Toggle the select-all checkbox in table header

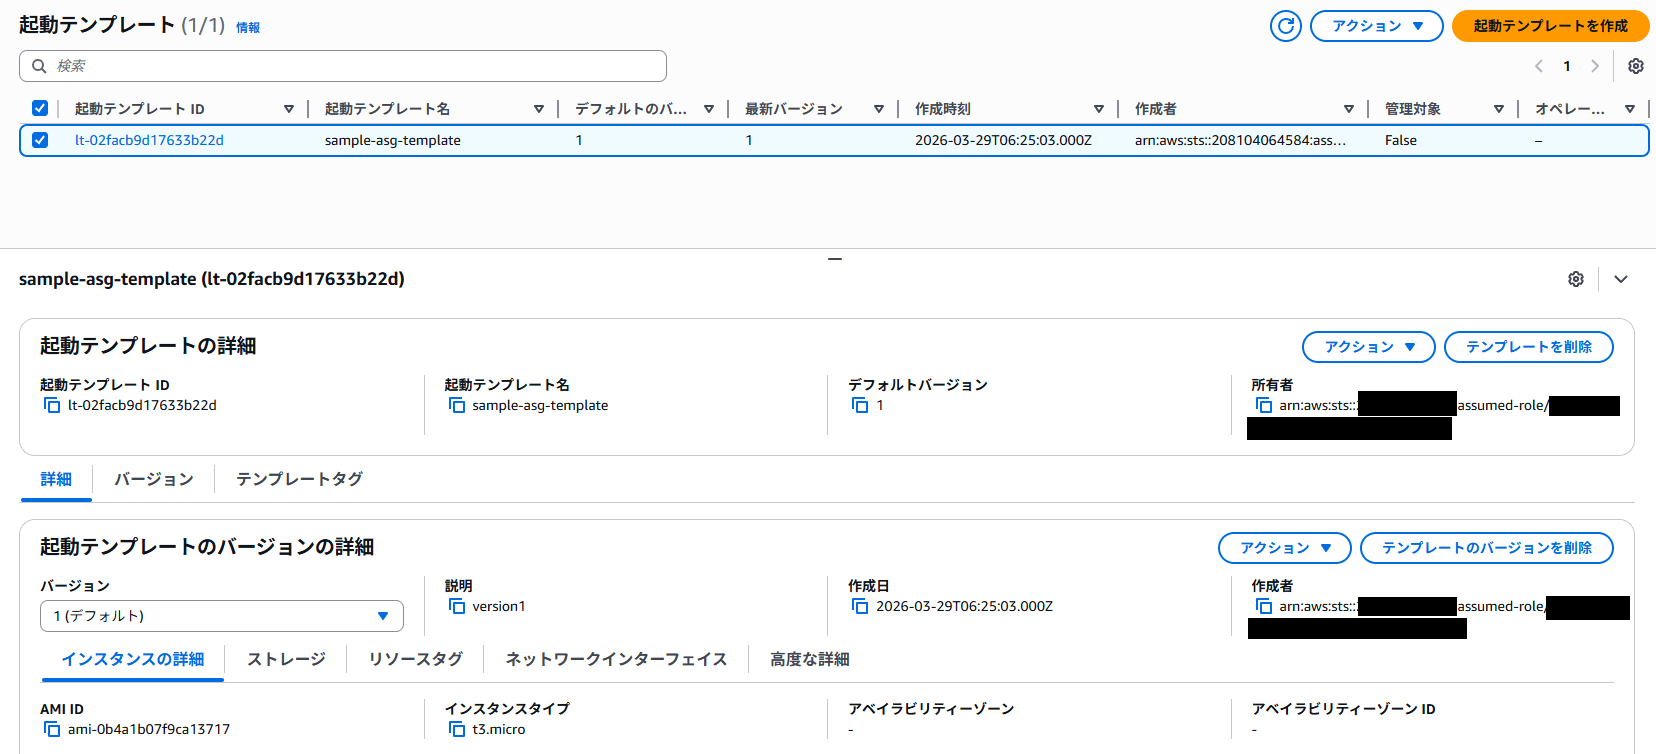point(40,108)
